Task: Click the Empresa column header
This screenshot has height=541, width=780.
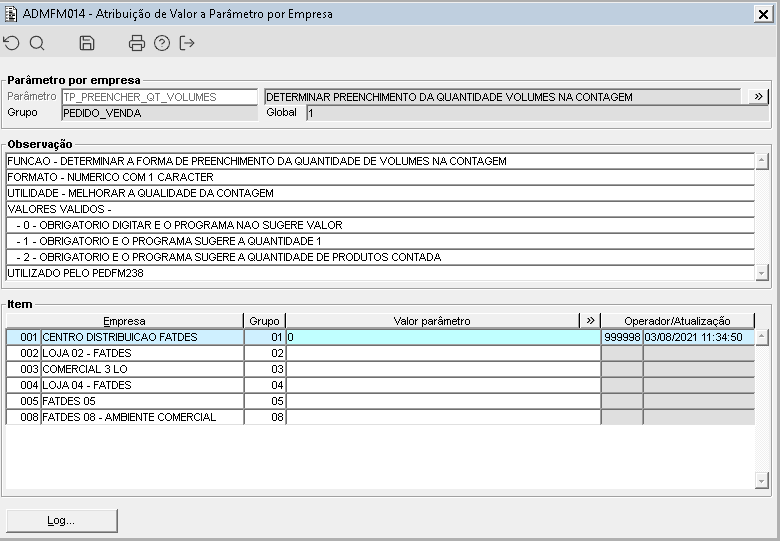Action: 124,321
